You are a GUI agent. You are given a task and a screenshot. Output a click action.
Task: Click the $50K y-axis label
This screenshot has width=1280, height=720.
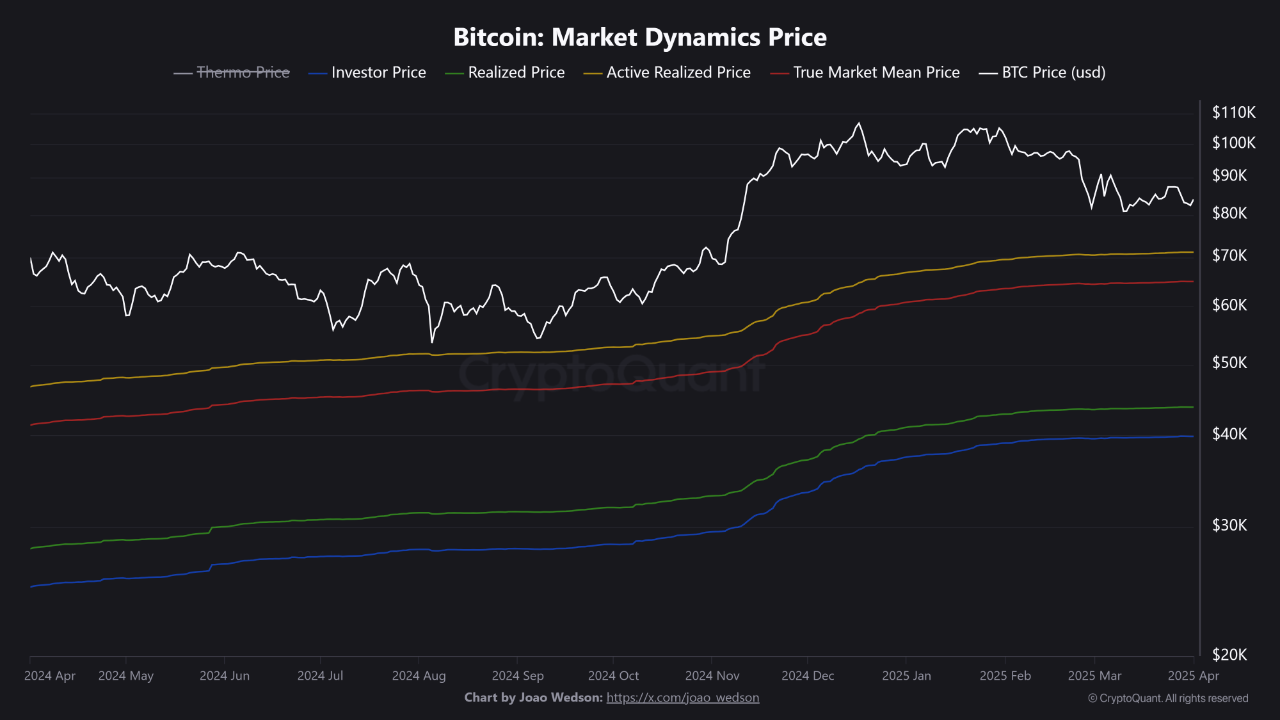[1230, 363]
